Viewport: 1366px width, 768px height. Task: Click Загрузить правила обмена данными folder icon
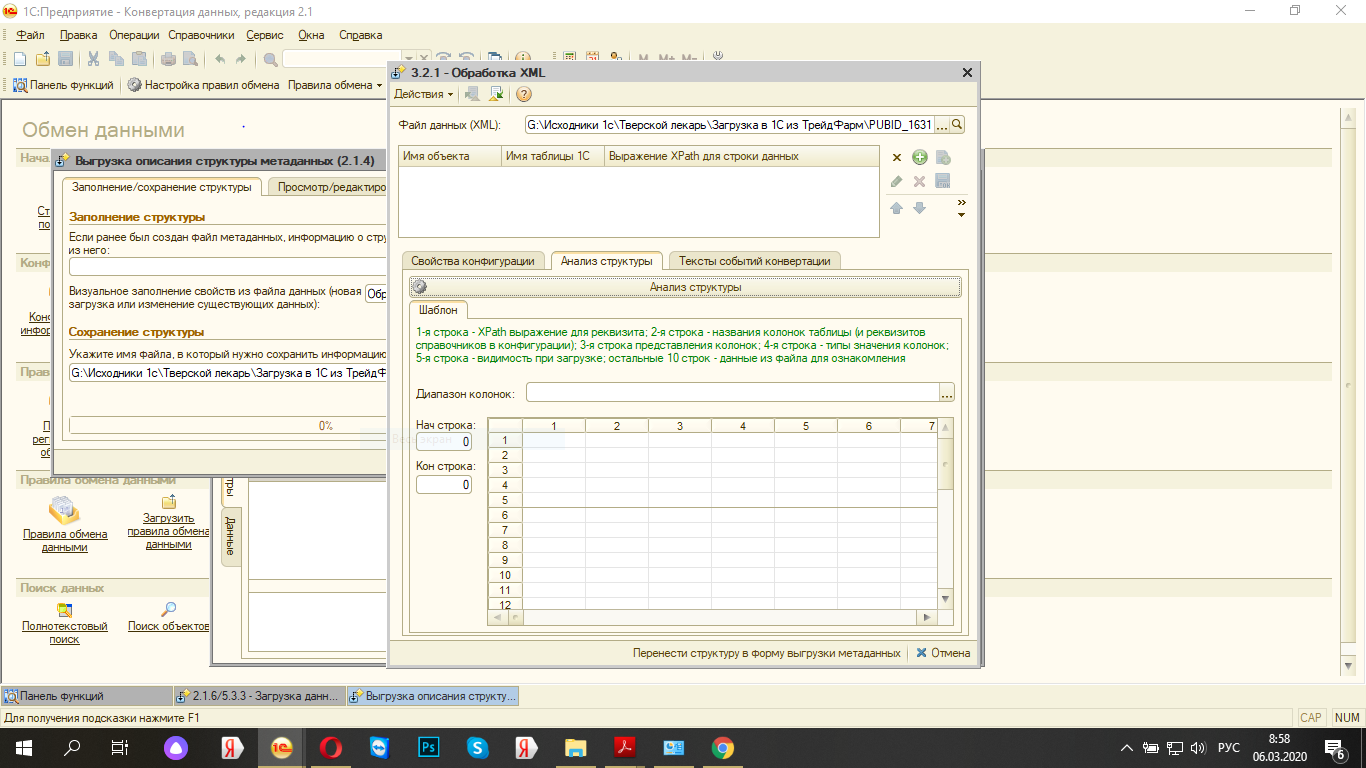coord(168,502)
